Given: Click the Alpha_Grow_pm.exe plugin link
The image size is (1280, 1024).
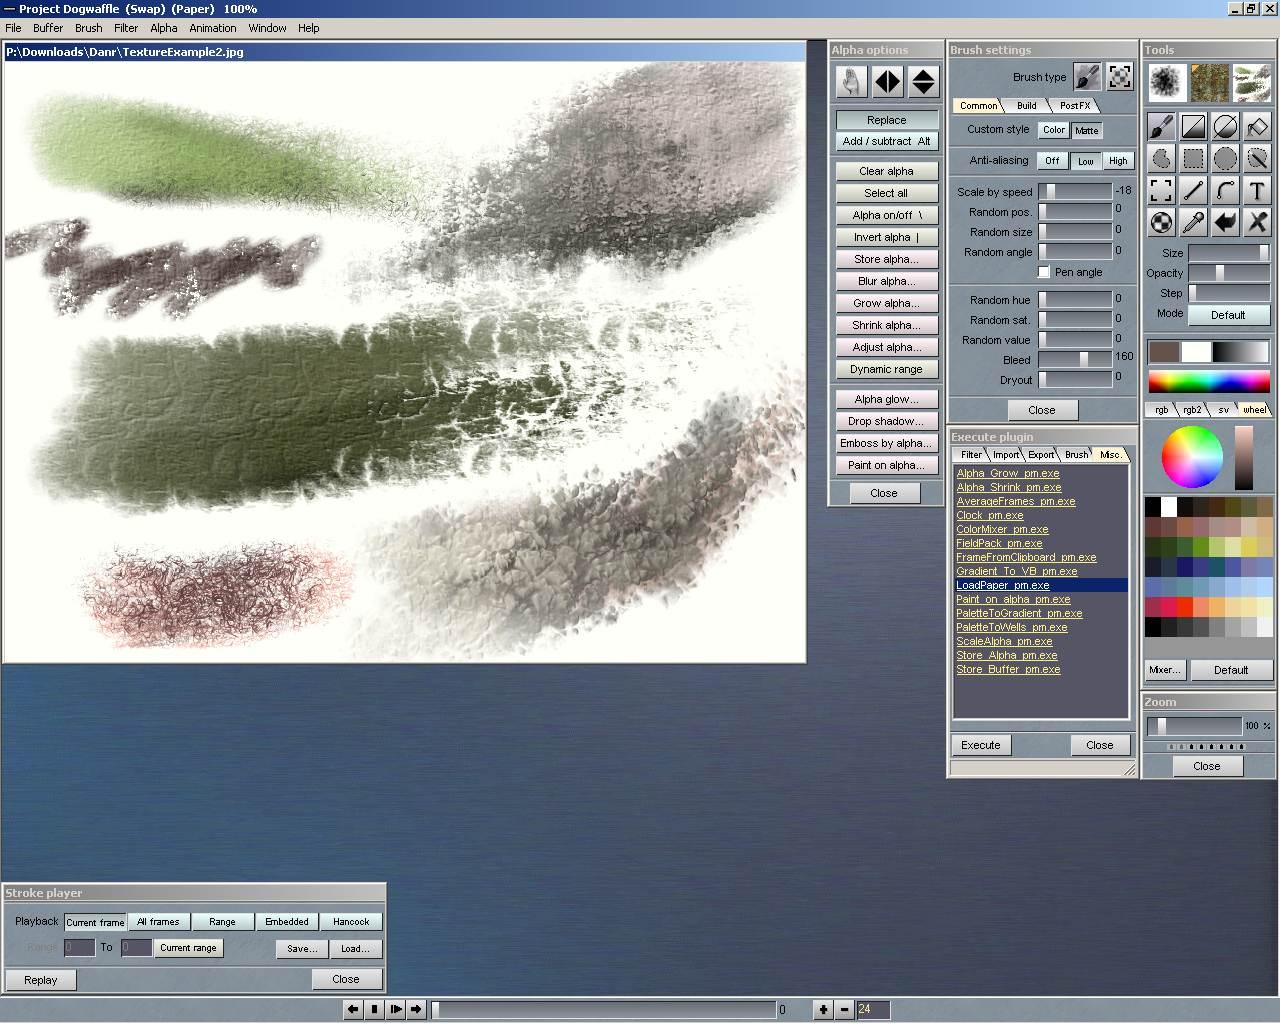Looking at the screenshot, I should pos(1008,473).
